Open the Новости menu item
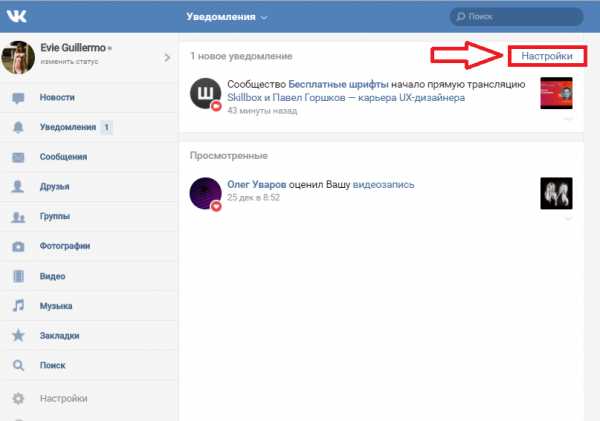Image resolution: width=600 pixels, height=421 pixels. point(89,98)
